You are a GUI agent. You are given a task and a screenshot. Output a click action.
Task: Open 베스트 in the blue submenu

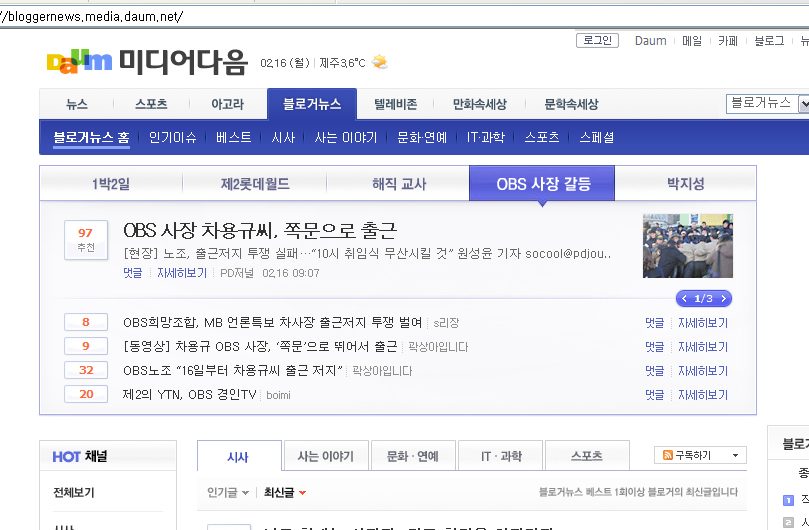click(234, 137)
